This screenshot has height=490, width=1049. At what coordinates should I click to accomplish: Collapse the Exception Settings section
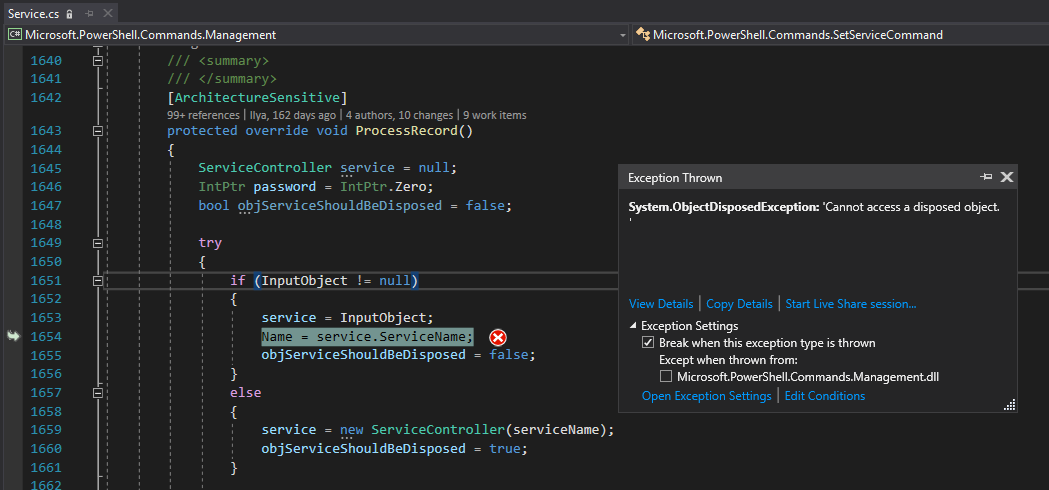[x=633, y=326]
